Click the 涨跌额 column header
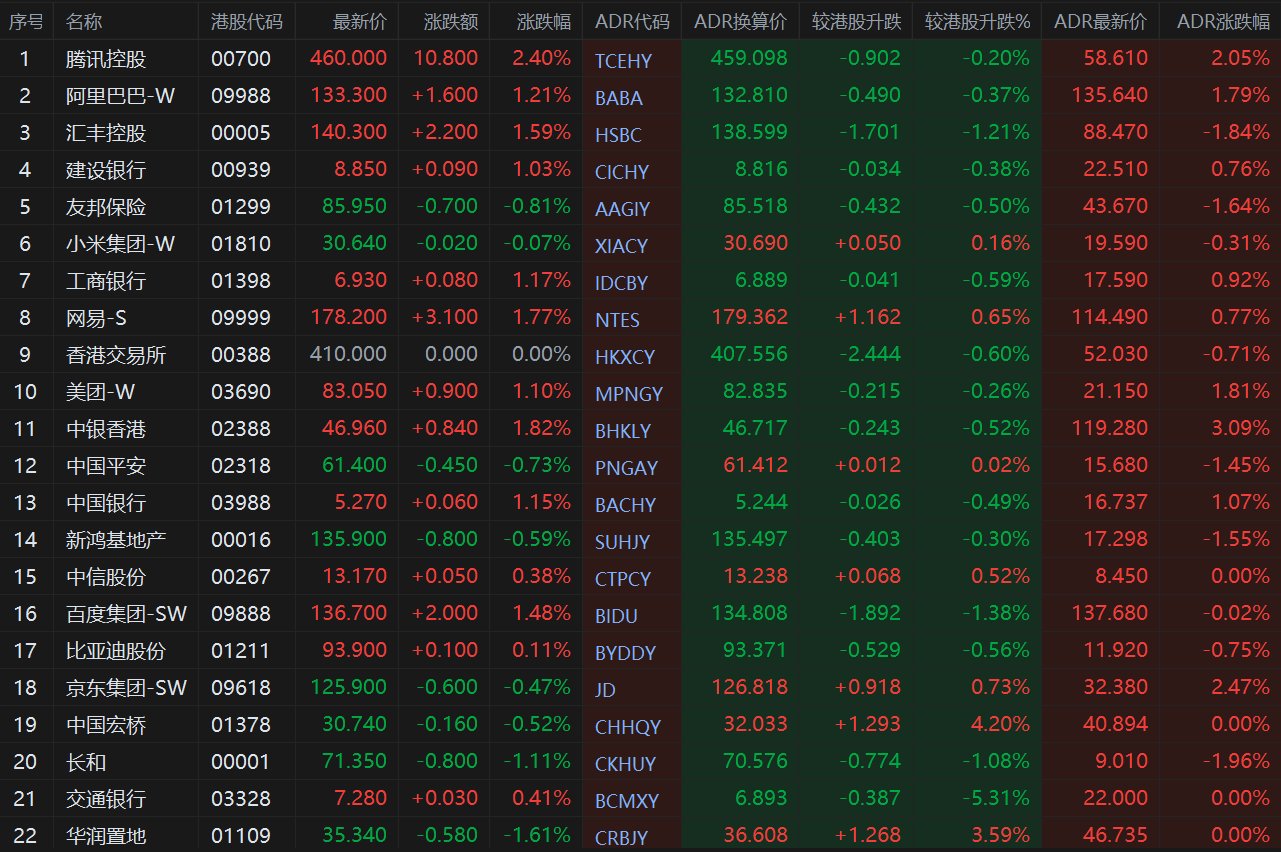1281x852 pixels. click(x=451, y=21)
